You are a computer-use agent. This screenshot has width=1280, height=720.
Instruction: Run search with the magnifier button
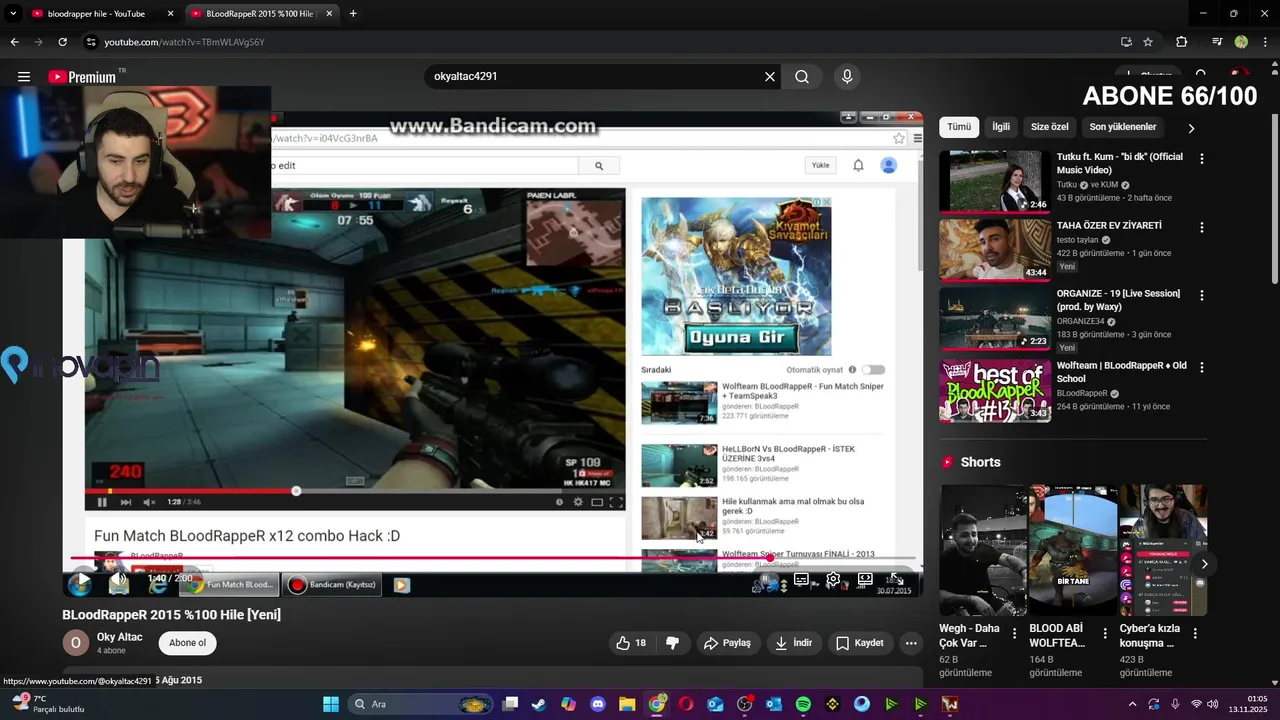point(802,77)
